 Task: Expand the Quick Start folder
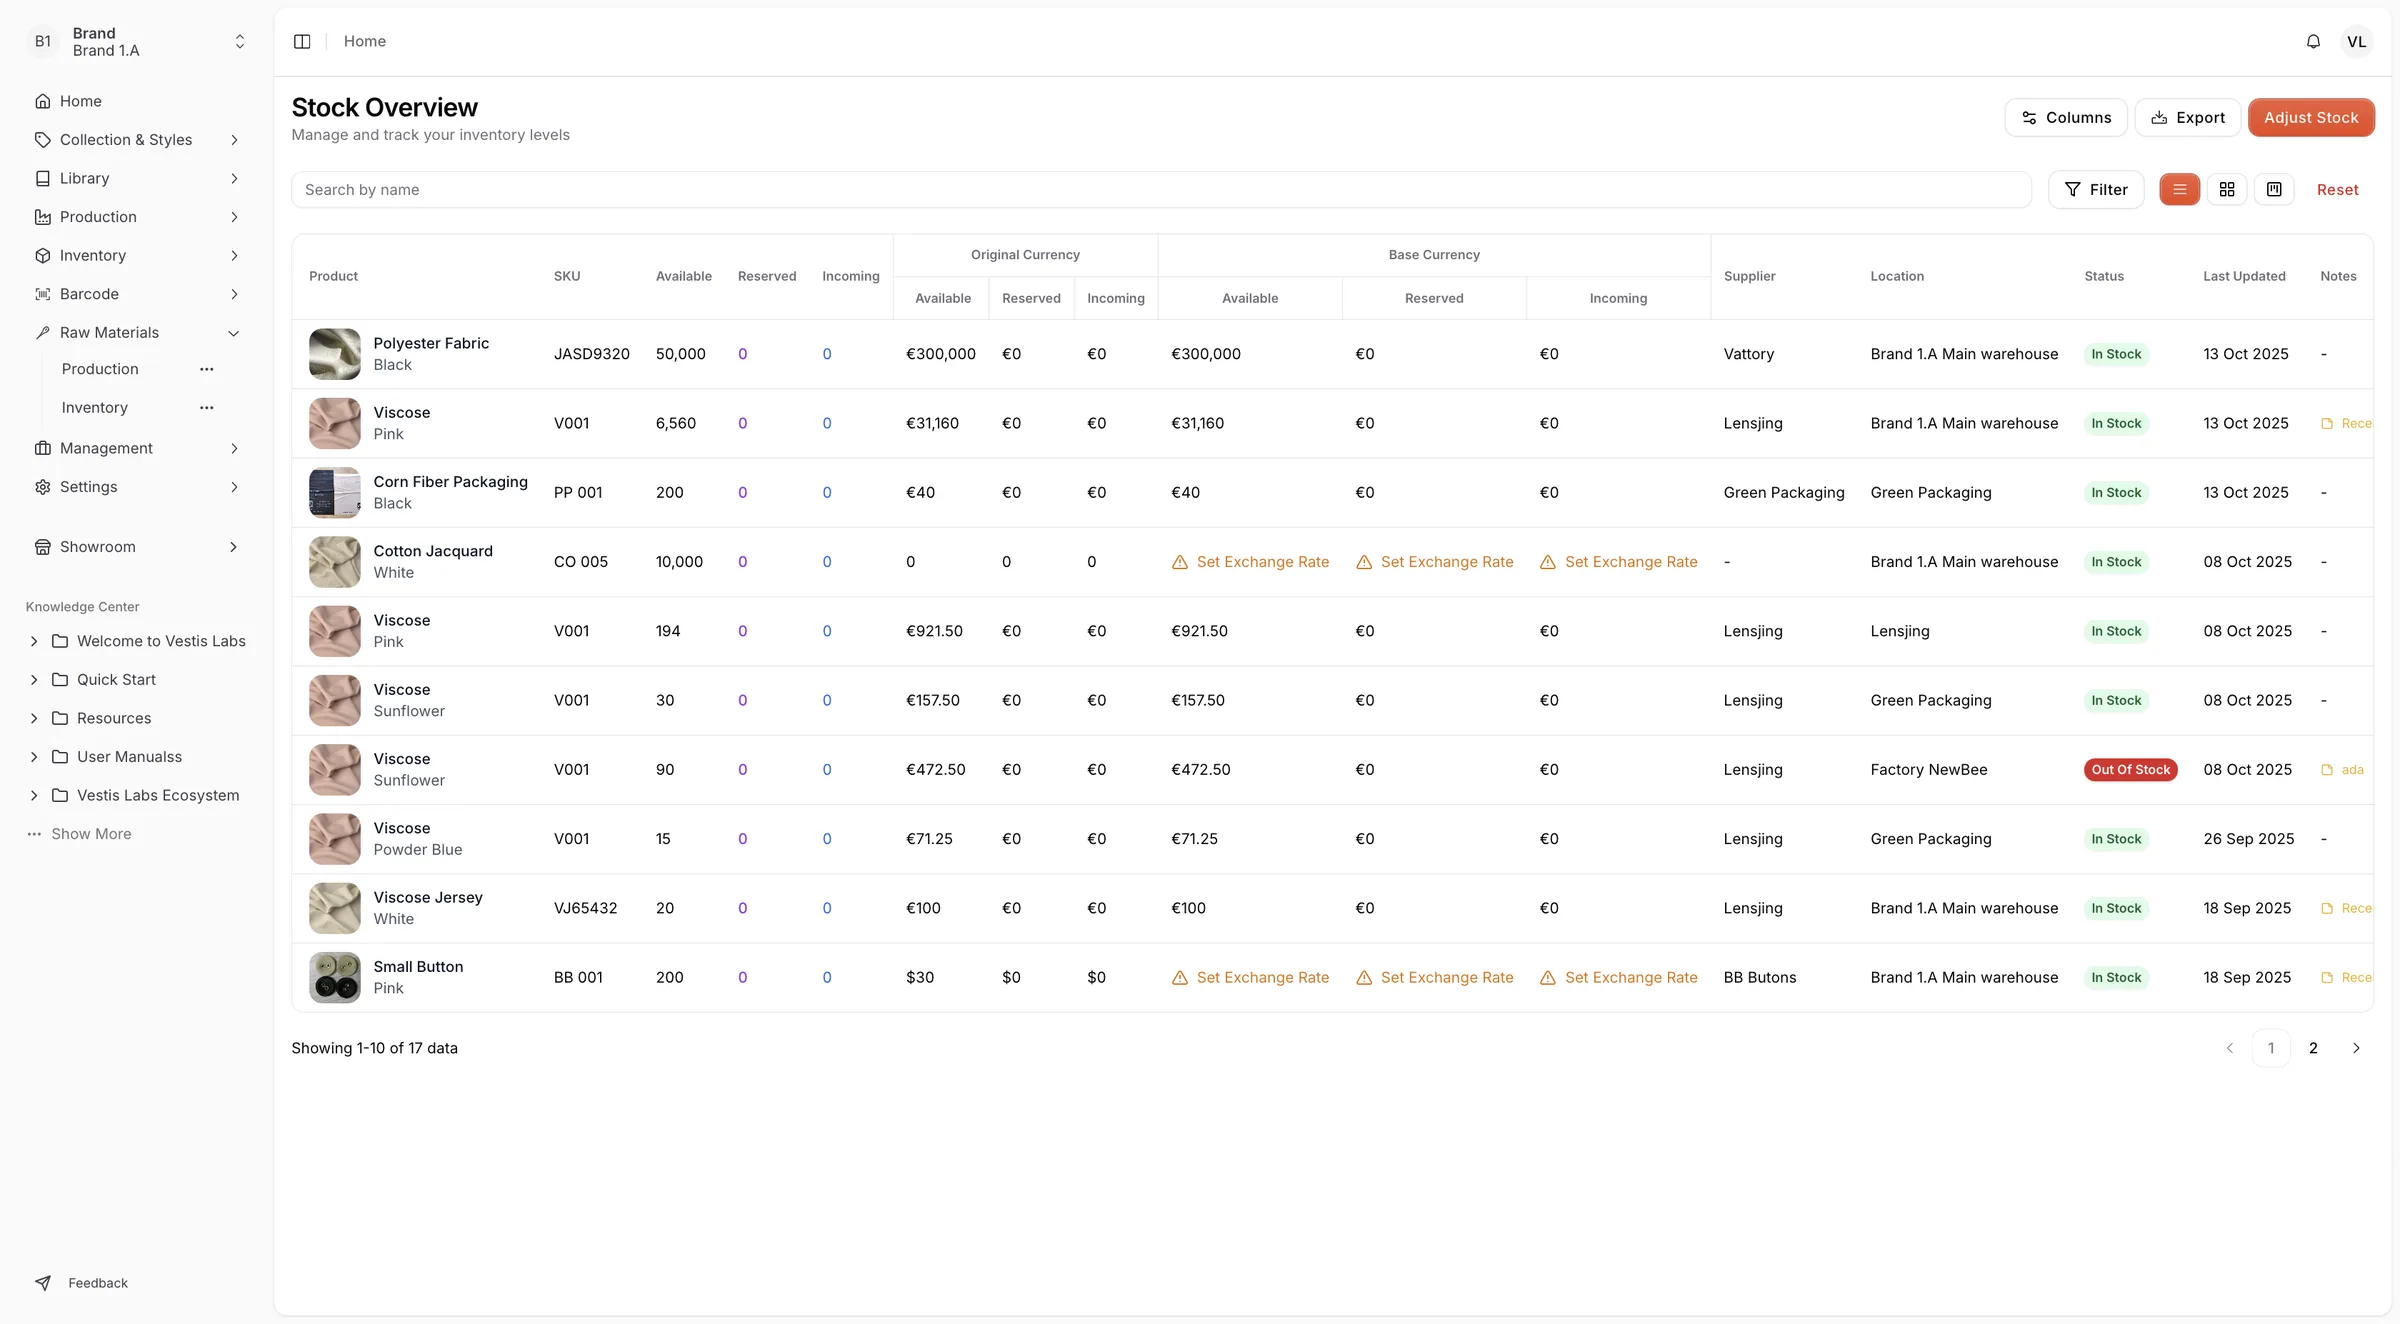pos(34,680)
